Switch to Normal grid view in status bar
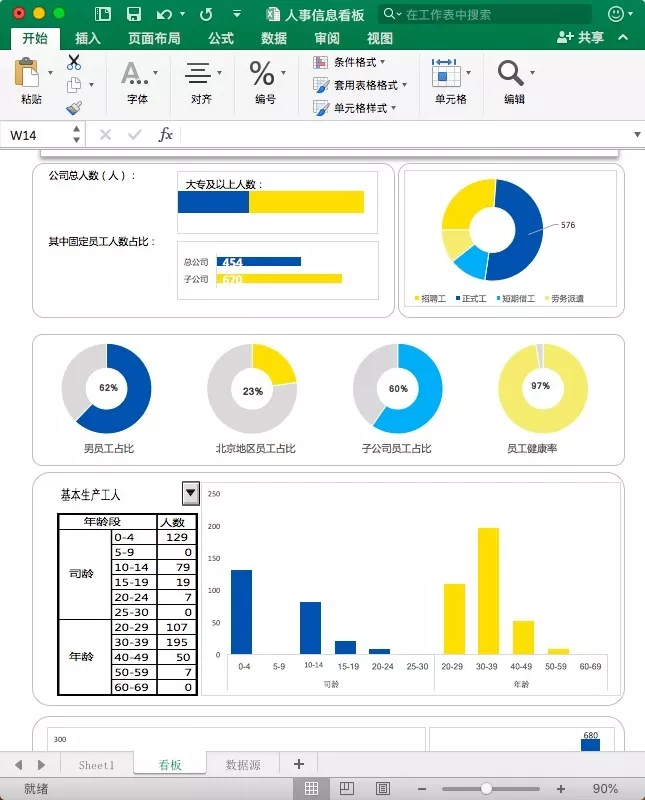The width and height of the screenshot is (645, 800). click(311, 788)
